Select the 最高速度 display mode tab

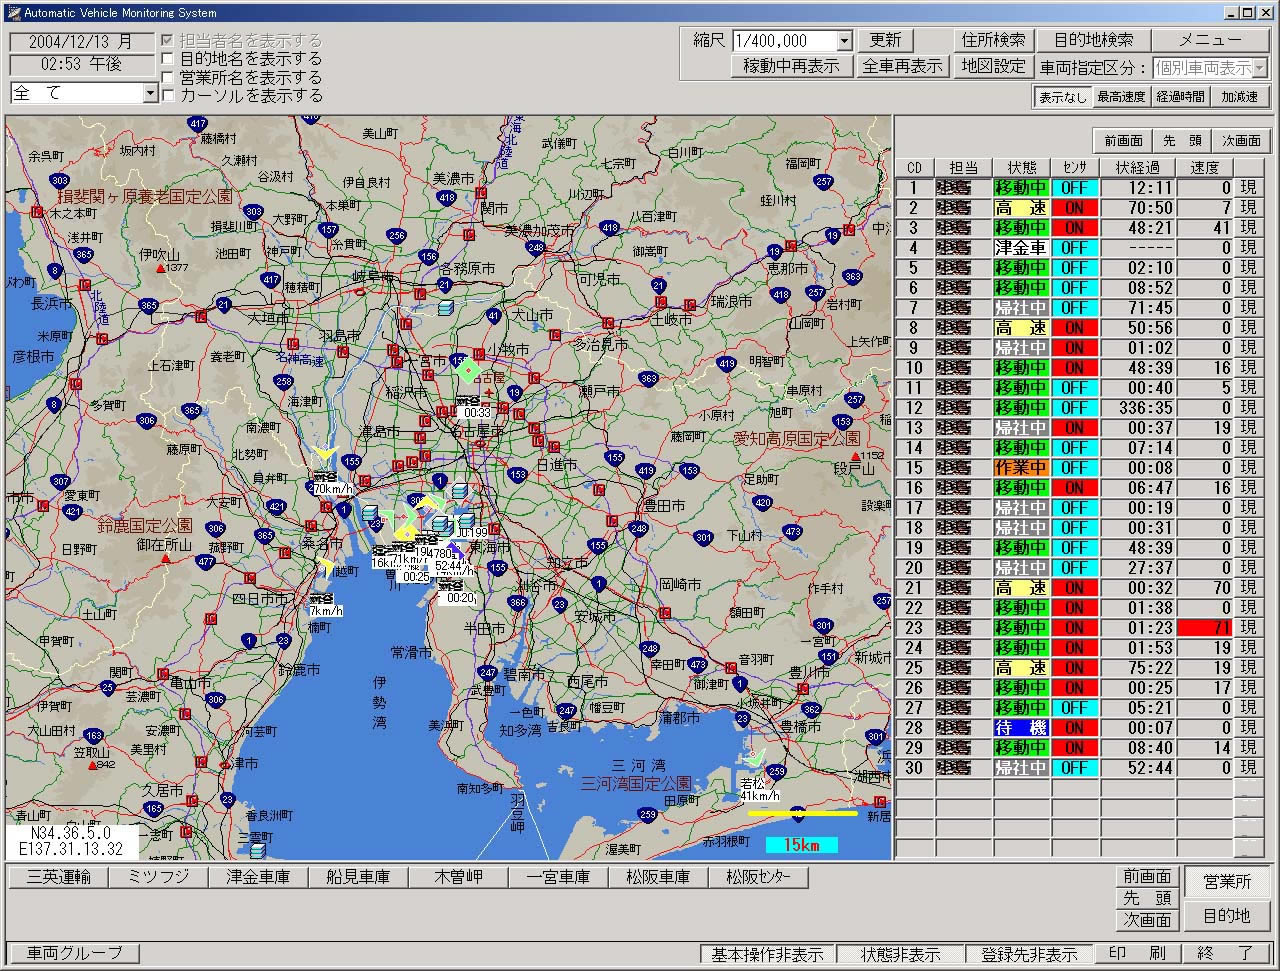point(1121,97)
